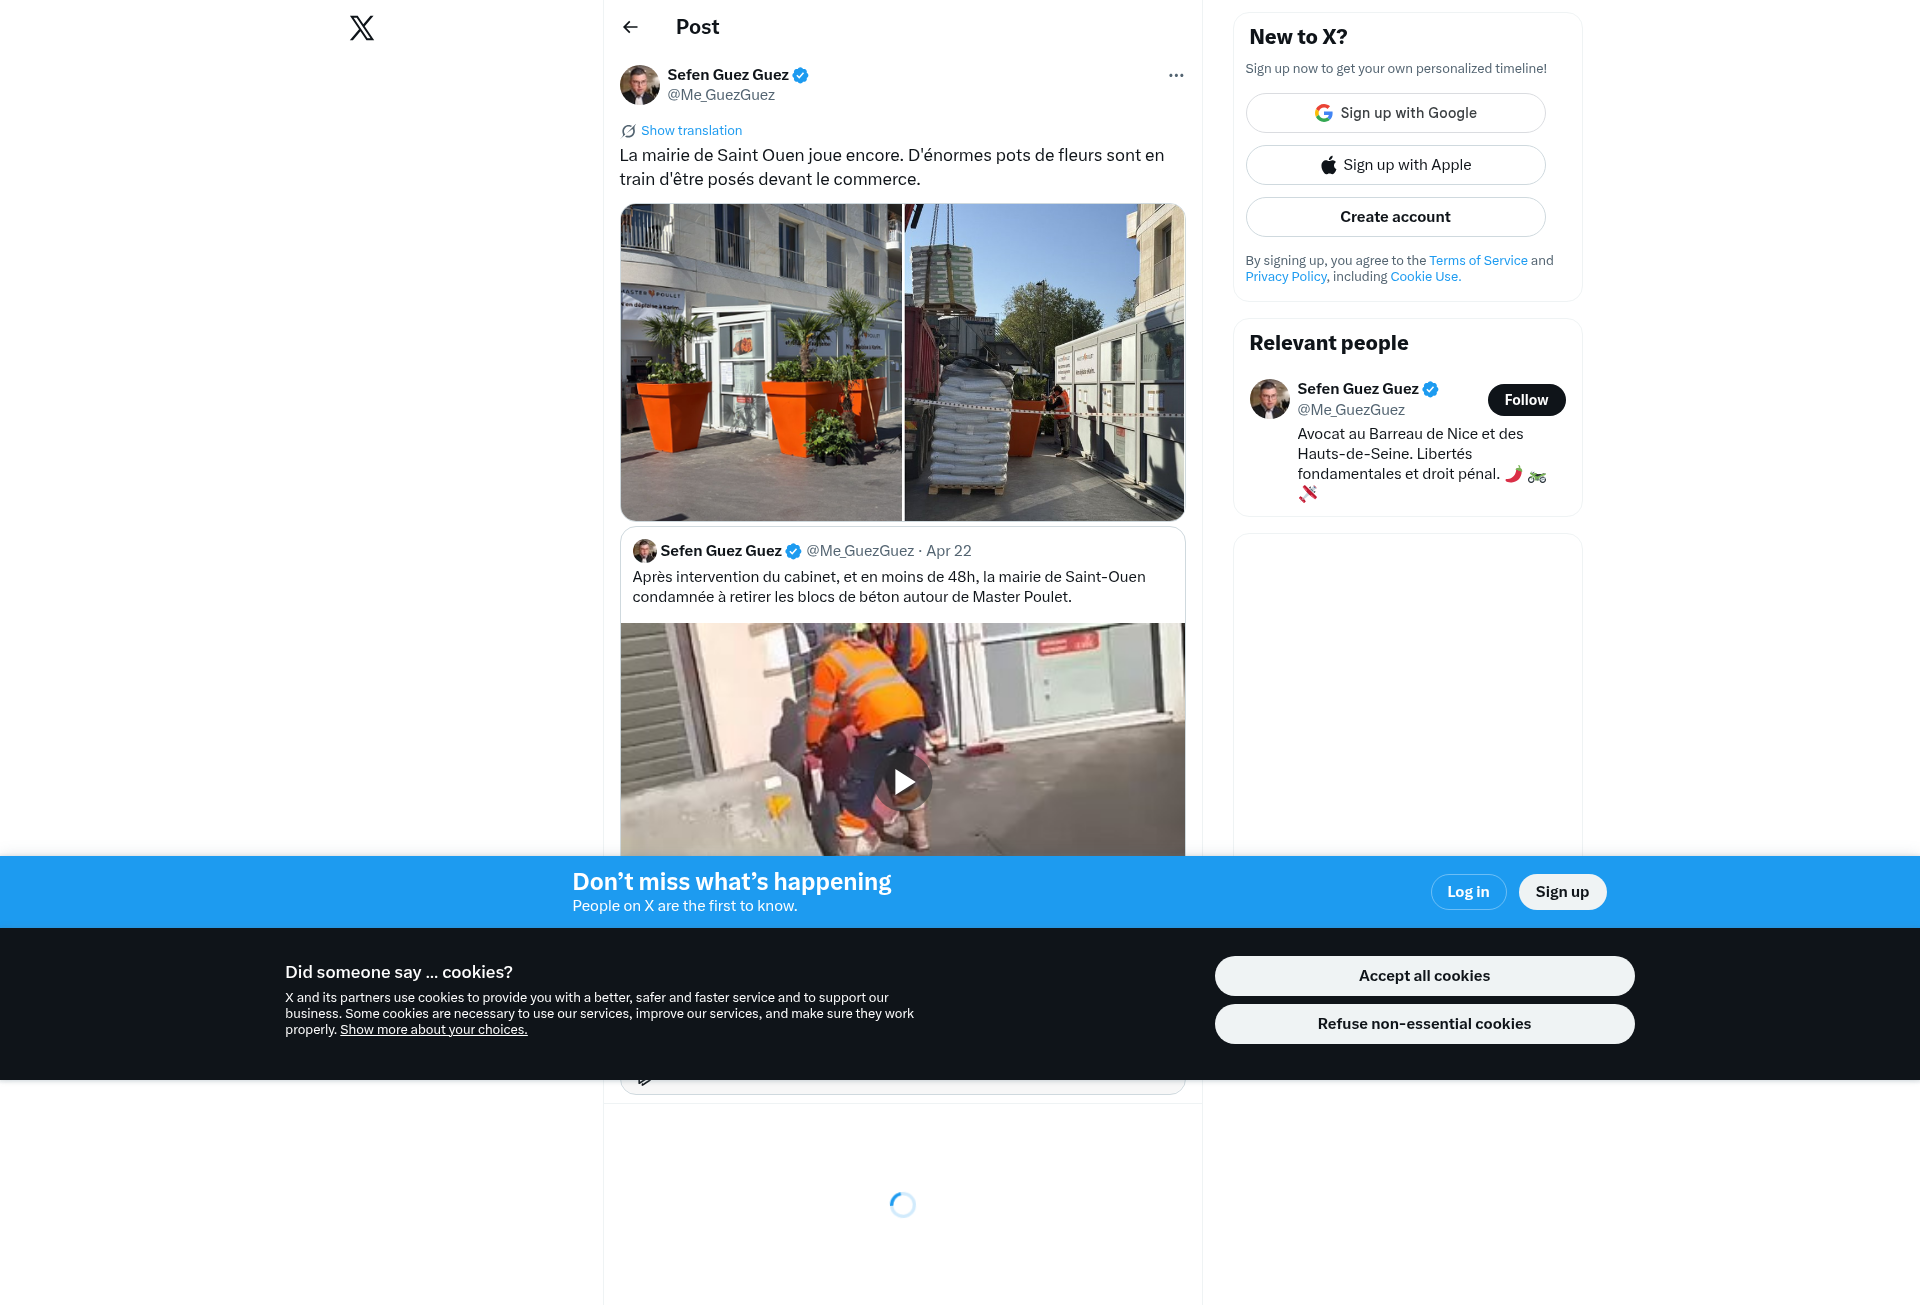Play the quoted post video
Image resolution: width=1920 pixels, height=1305 pixels.
pos(904,782)
